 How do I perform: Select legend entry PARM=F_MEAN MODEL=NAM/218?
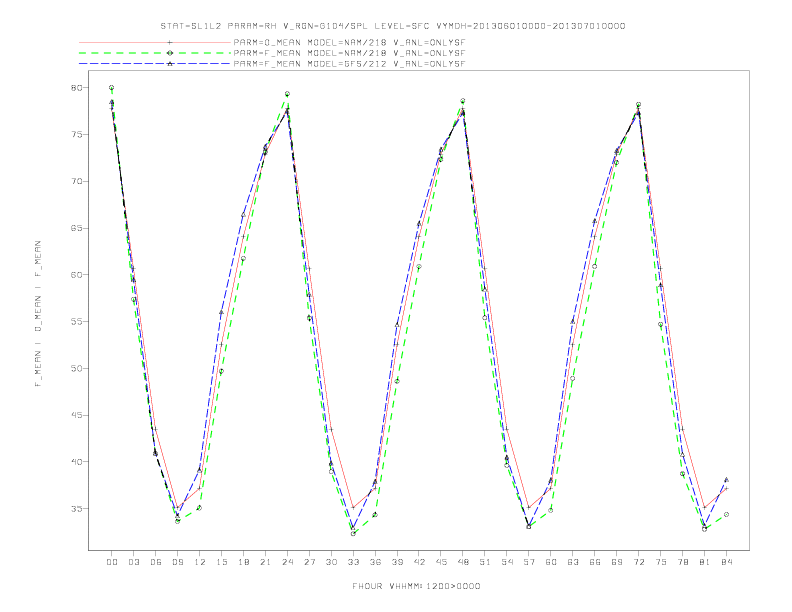[349, 53]
